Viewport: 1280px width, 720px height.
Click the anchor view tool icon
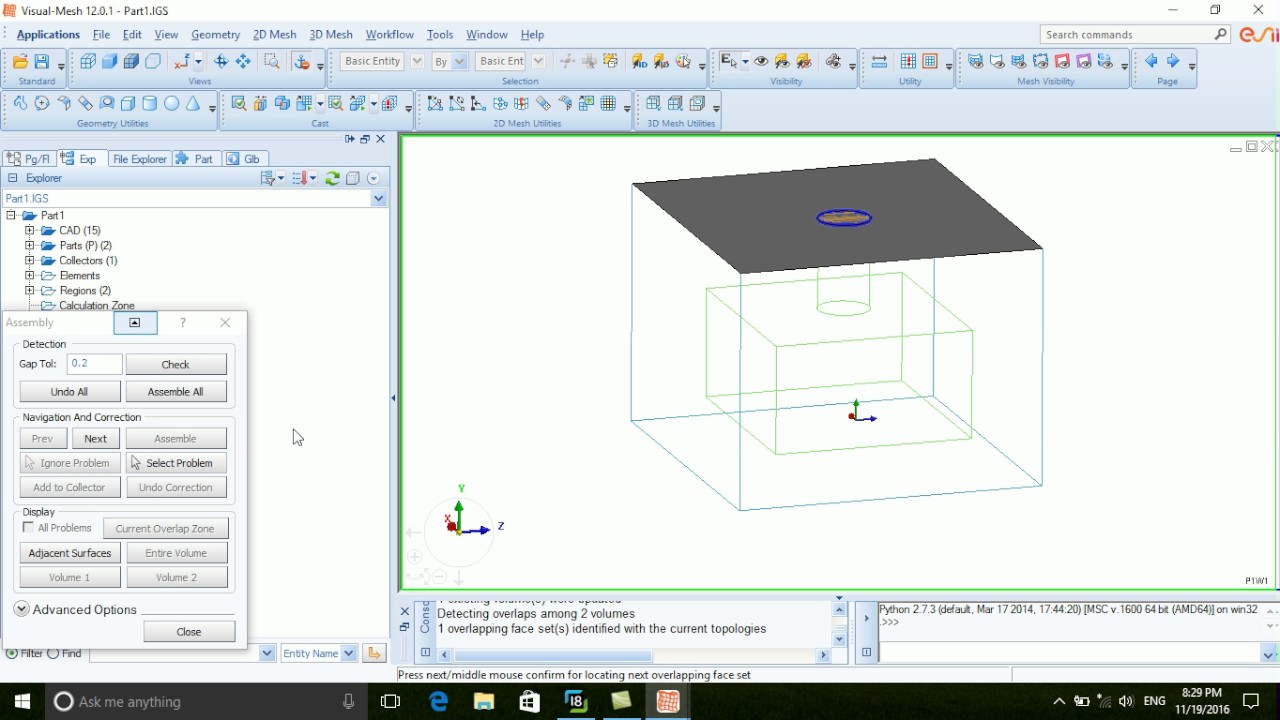[x=301, y=62]
